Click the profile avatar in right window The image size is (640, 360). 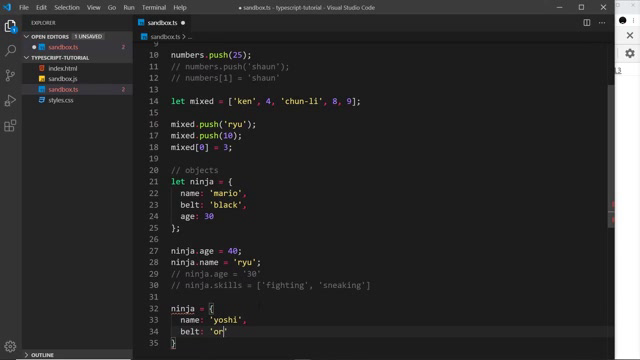tap(622, 20)
